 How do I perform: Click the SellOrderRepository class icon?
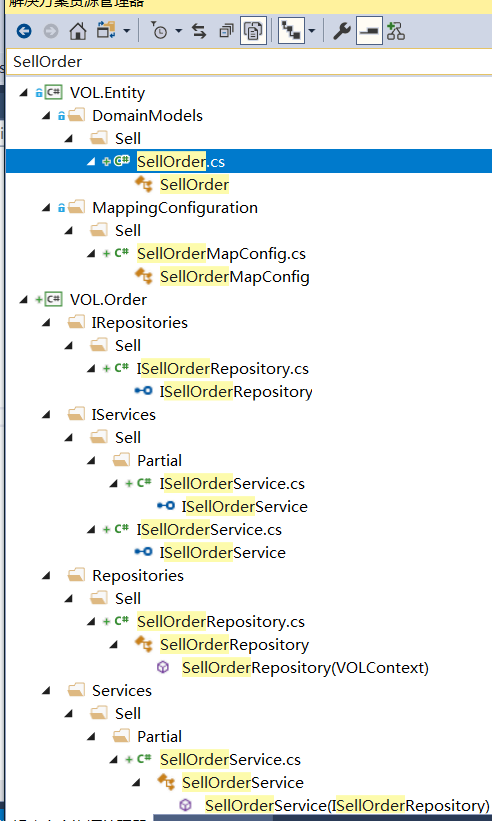[x=144, y=644]
